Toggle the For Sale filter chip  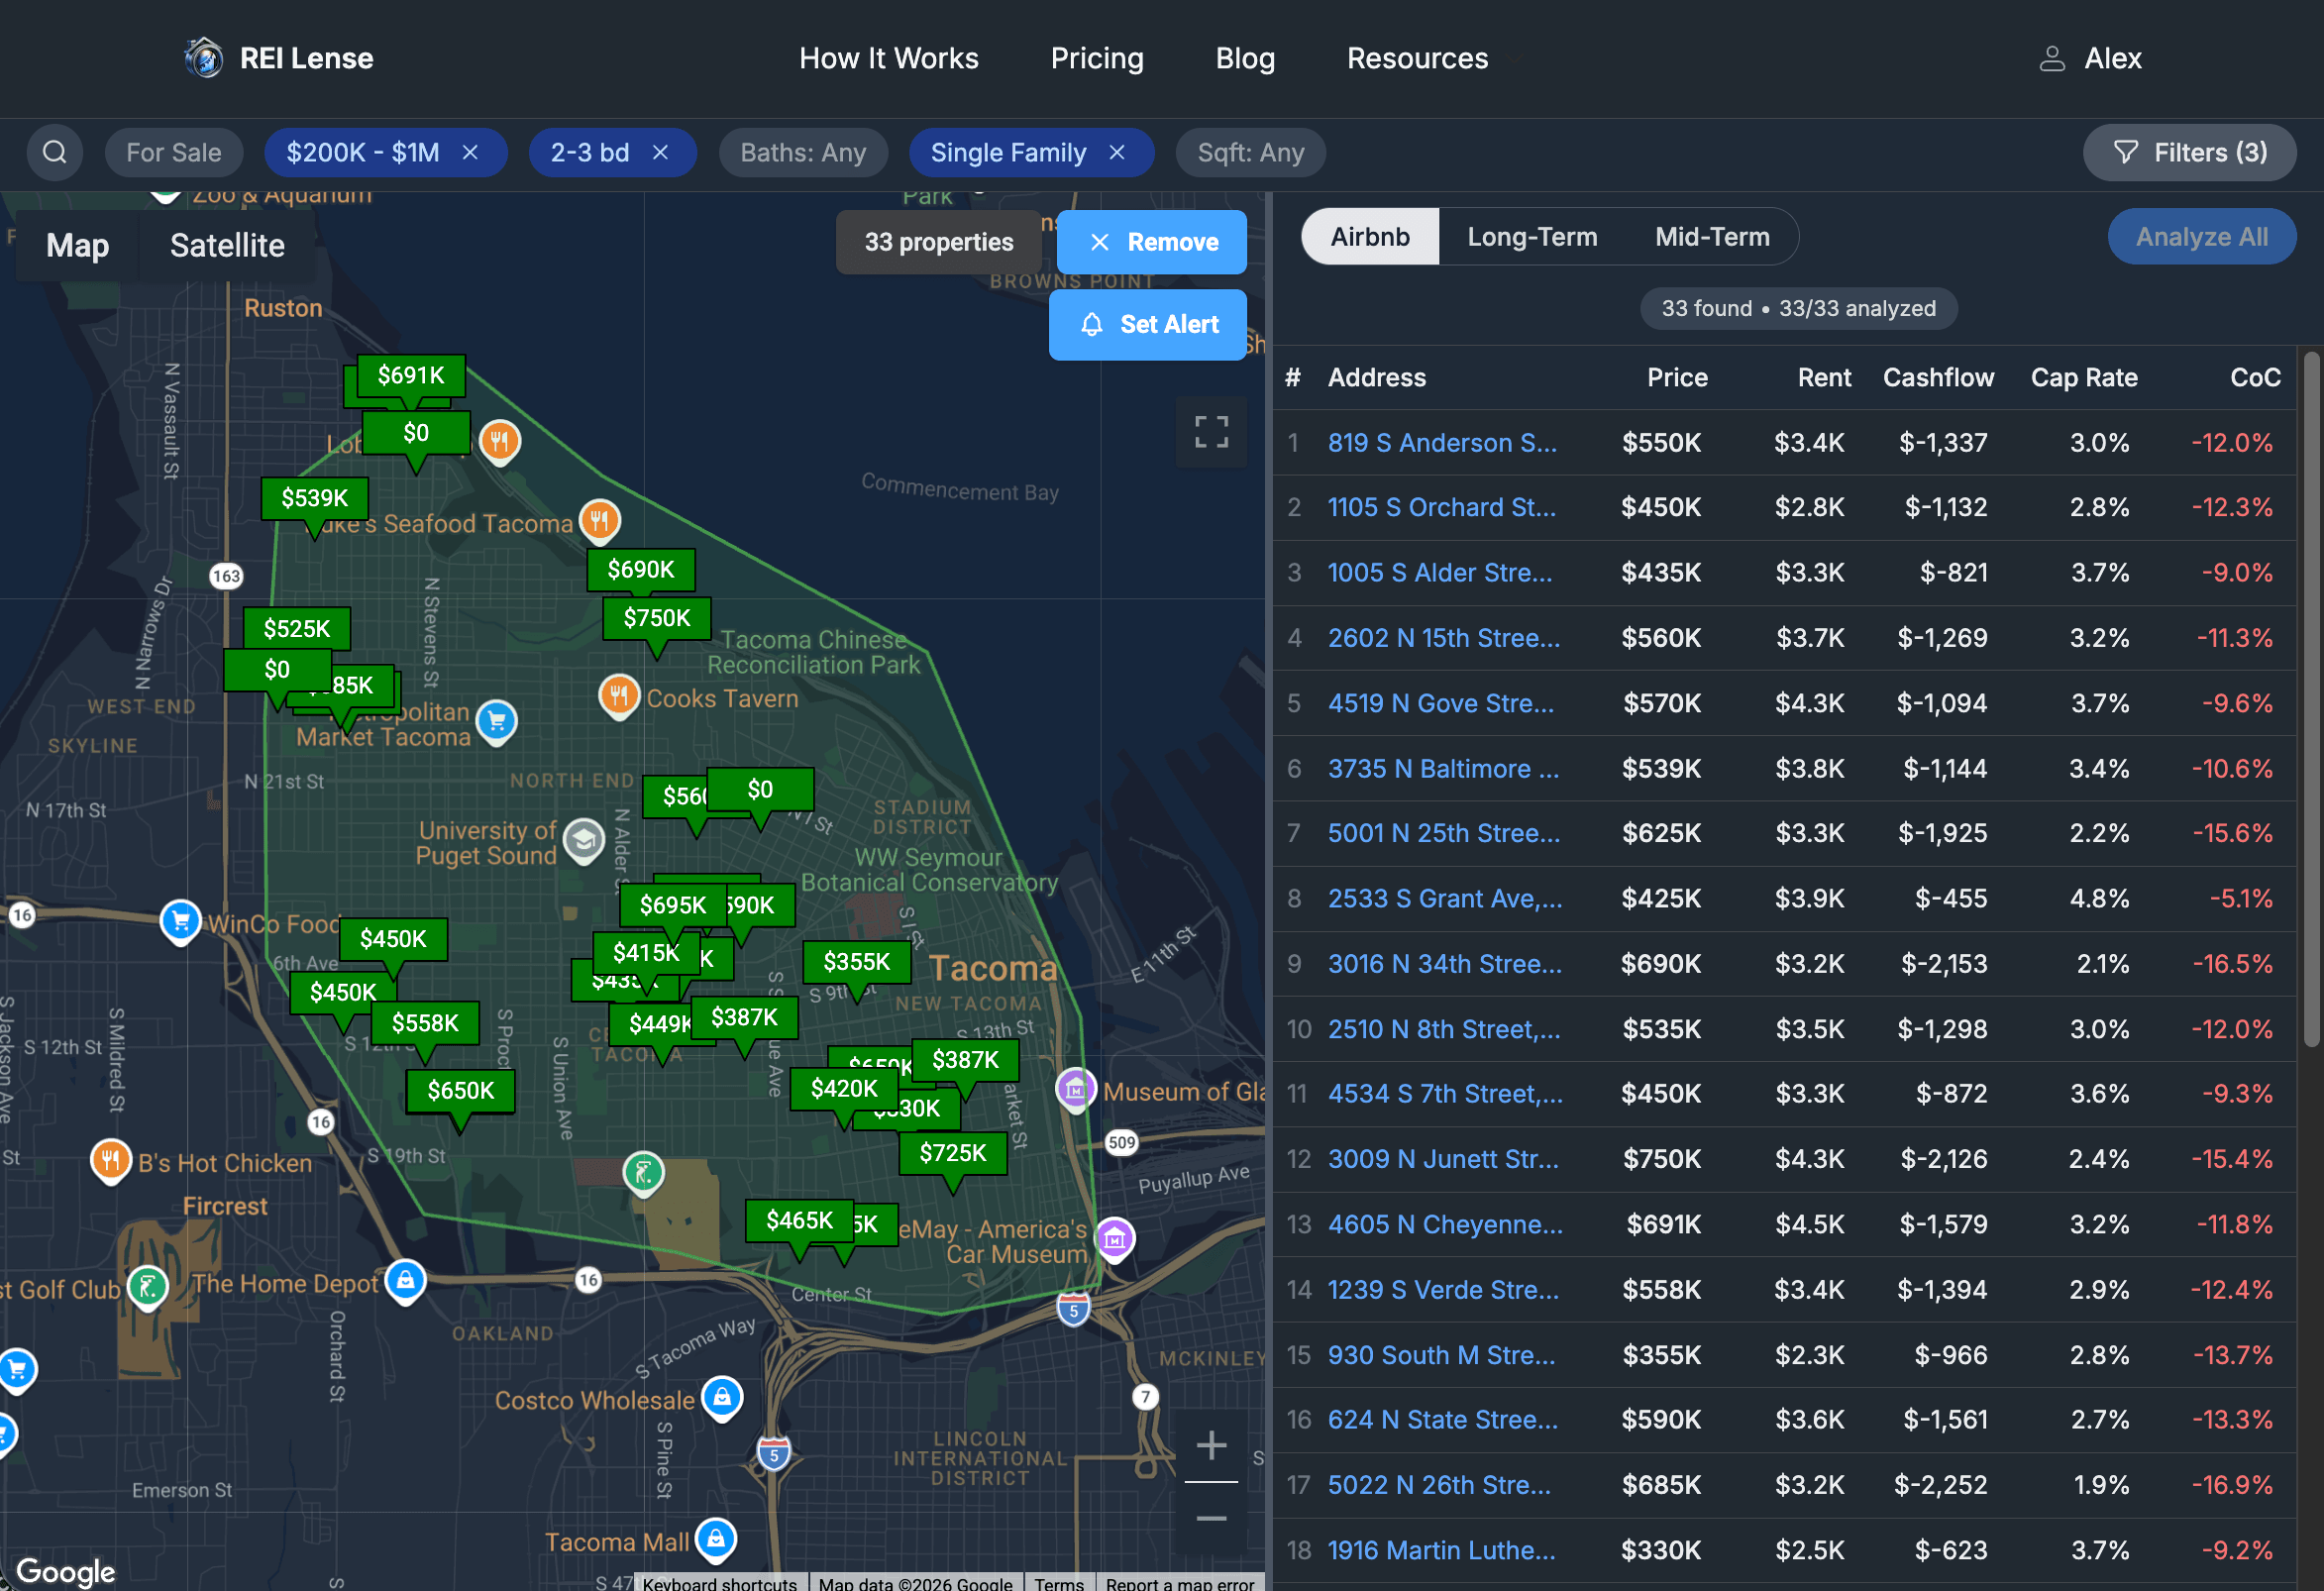(x=174, y=152)
